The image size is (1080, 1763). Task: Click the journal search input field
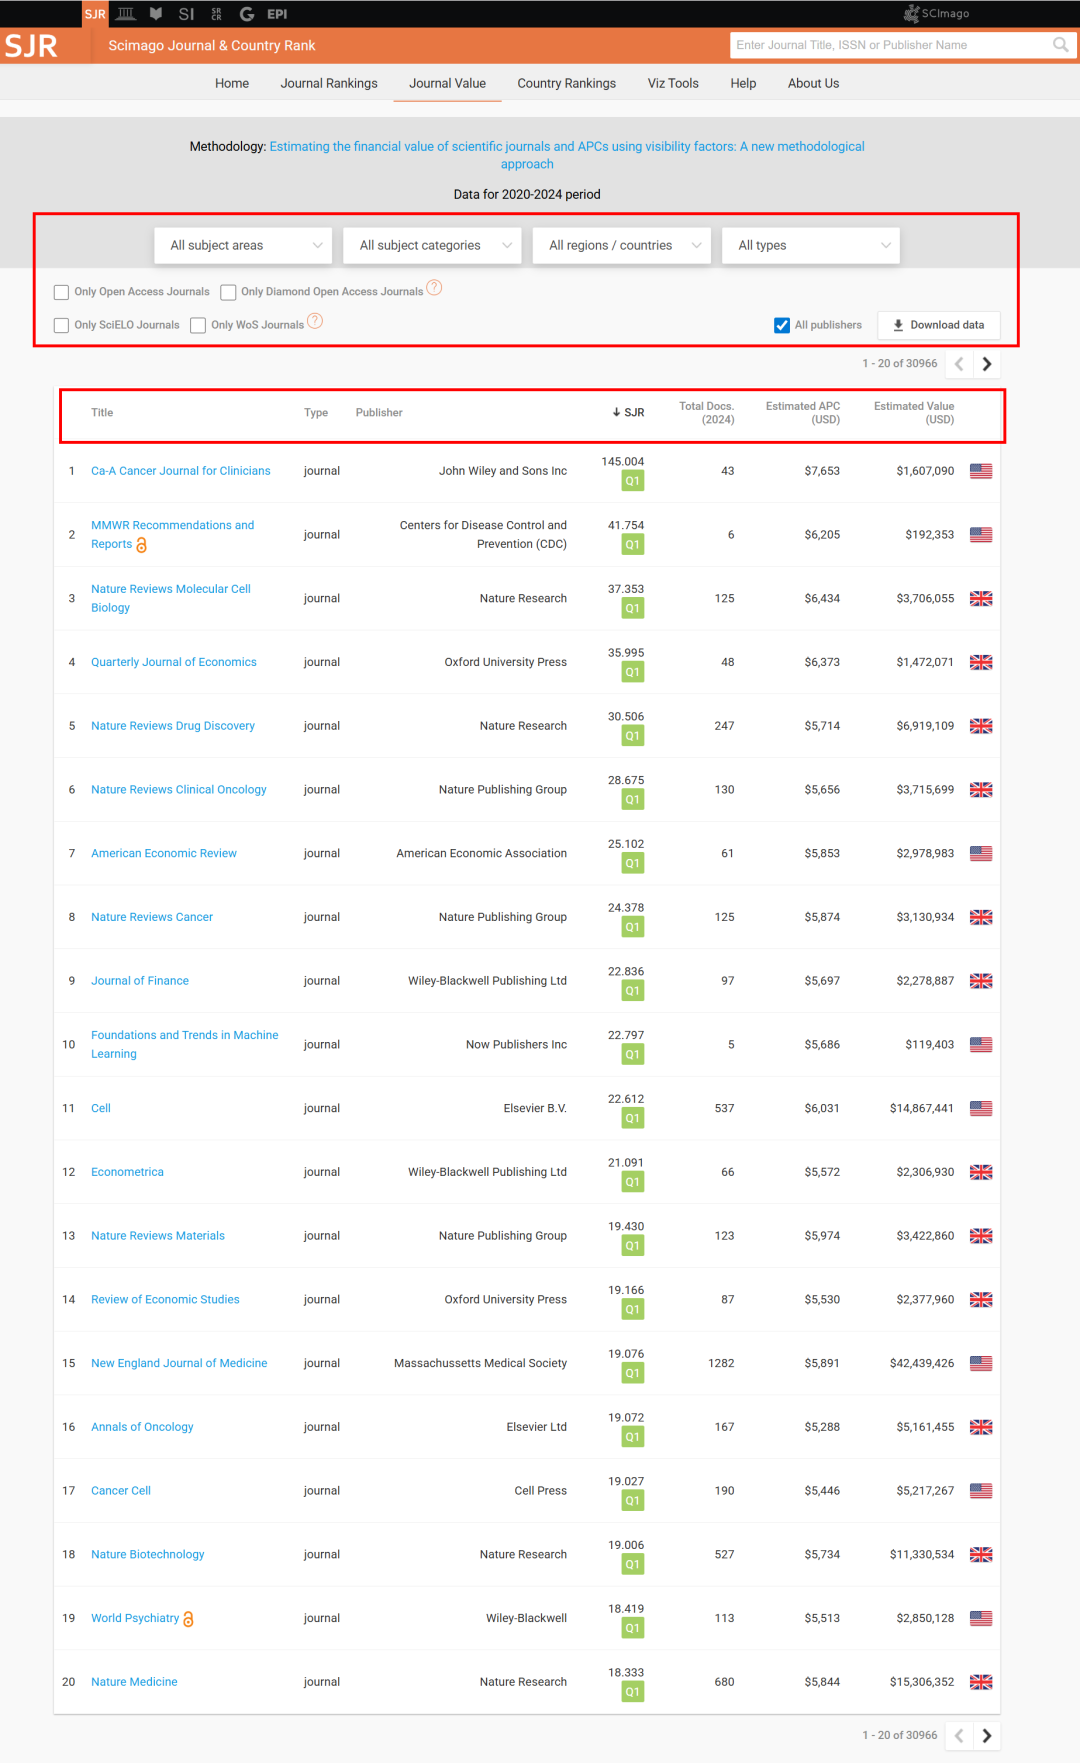(890, 45)
